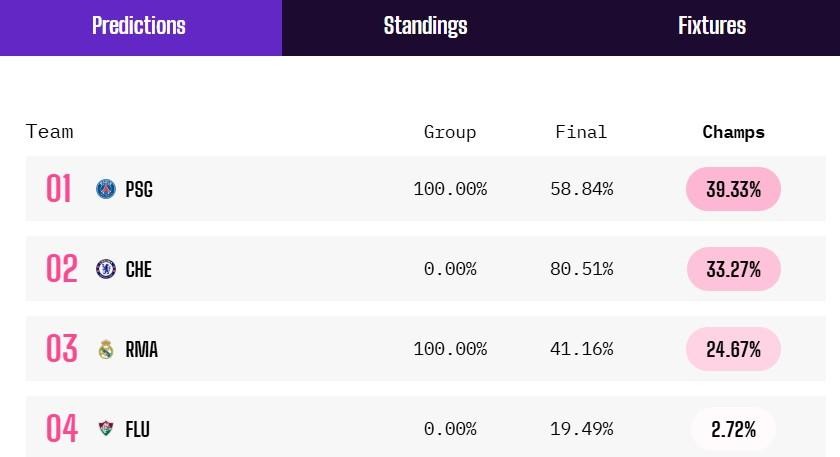The height and width of the screenshot is (457, 840).
Task: Click the Real Madrid crest icon
Action: point(106,349)
